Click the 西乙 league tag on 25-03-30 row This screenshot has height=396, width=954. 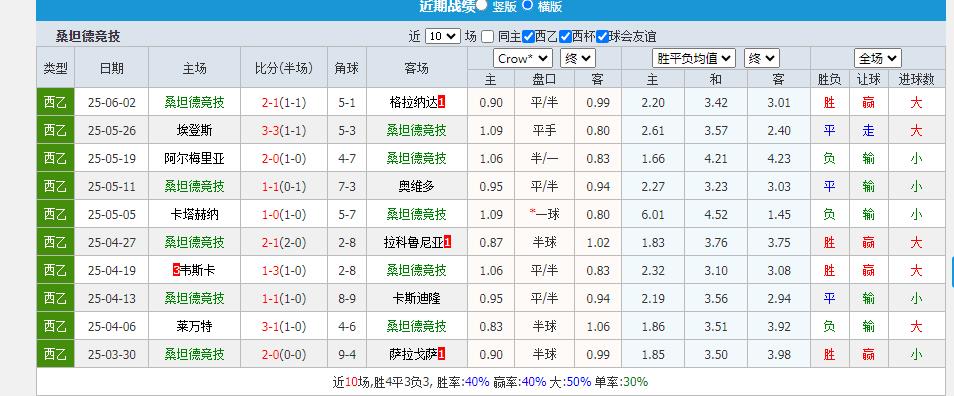(55, 354)
